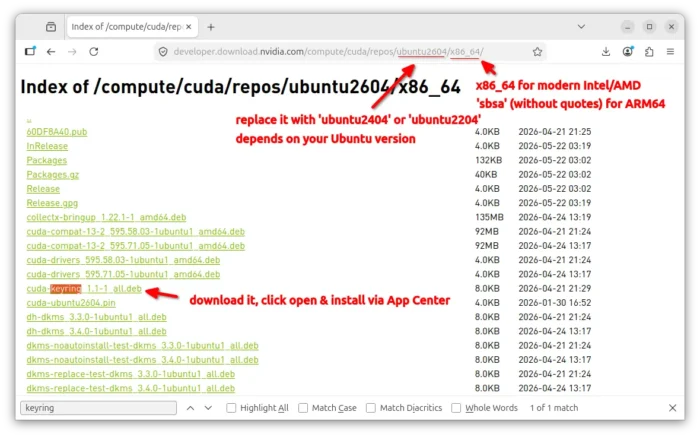
Task: Open the parent directory '..' link
Action: click(29, 120)
